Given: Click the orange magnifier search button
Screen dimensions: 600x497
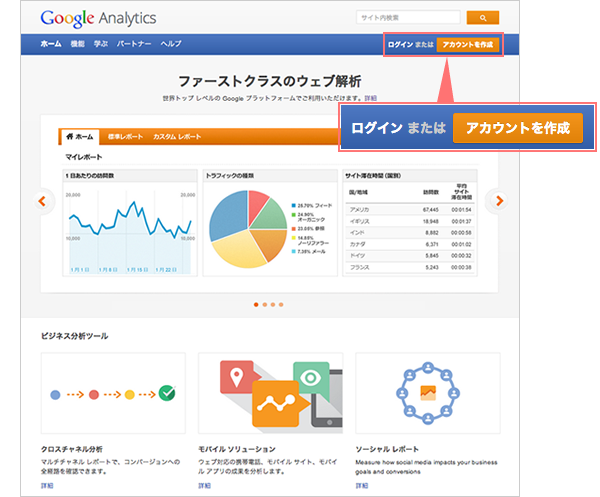Looking at the screenshot, I should click(x=483, y=18).
